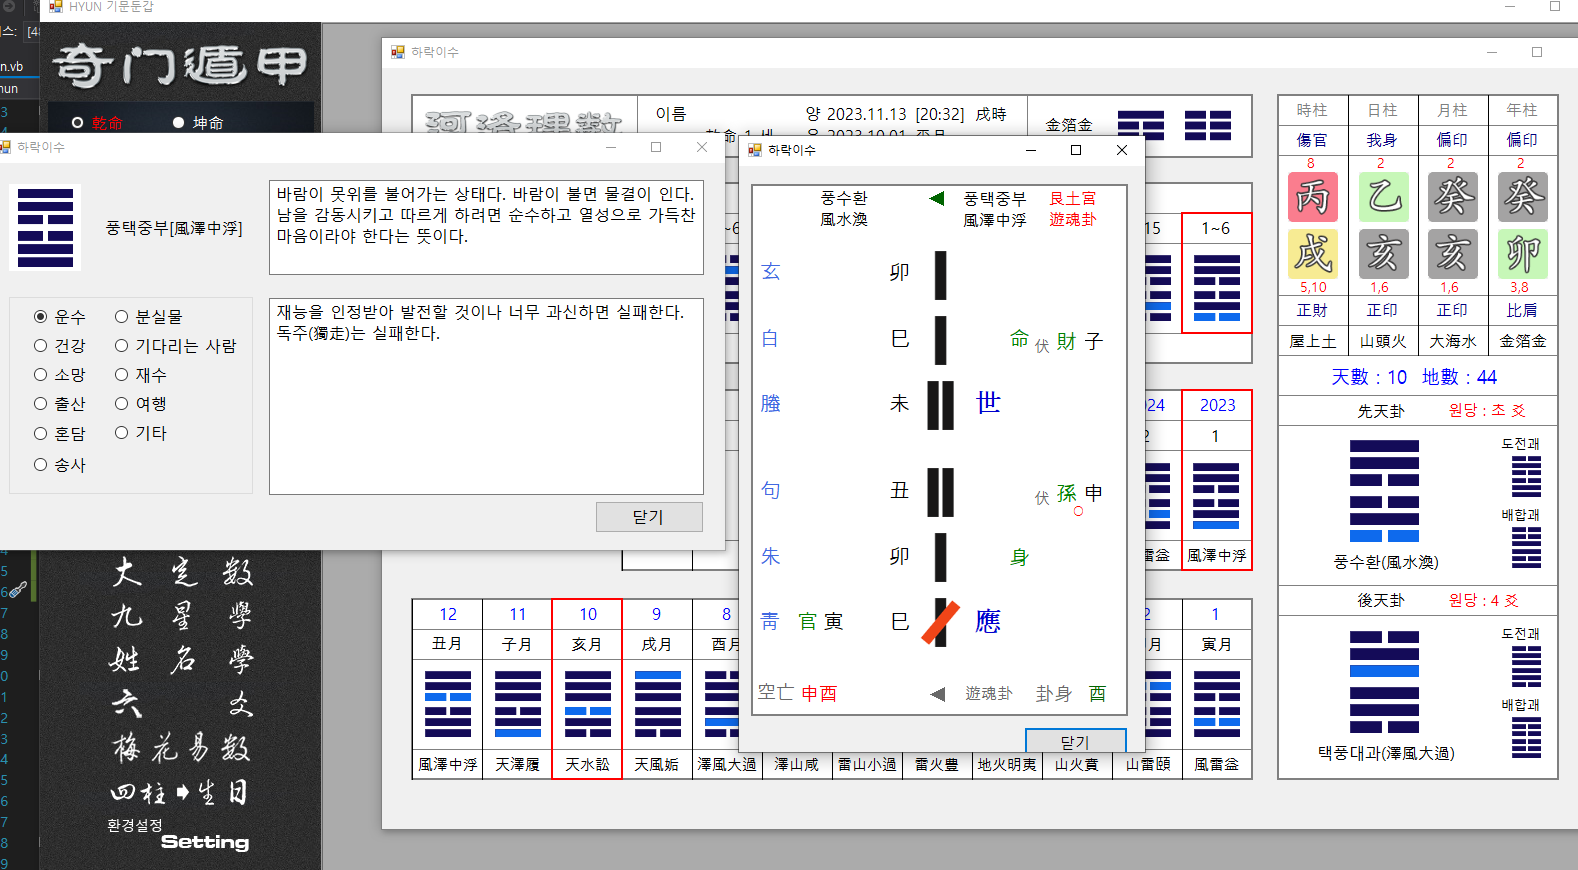
Task: Select the 송사 radio option
Action: pos(60,465)
